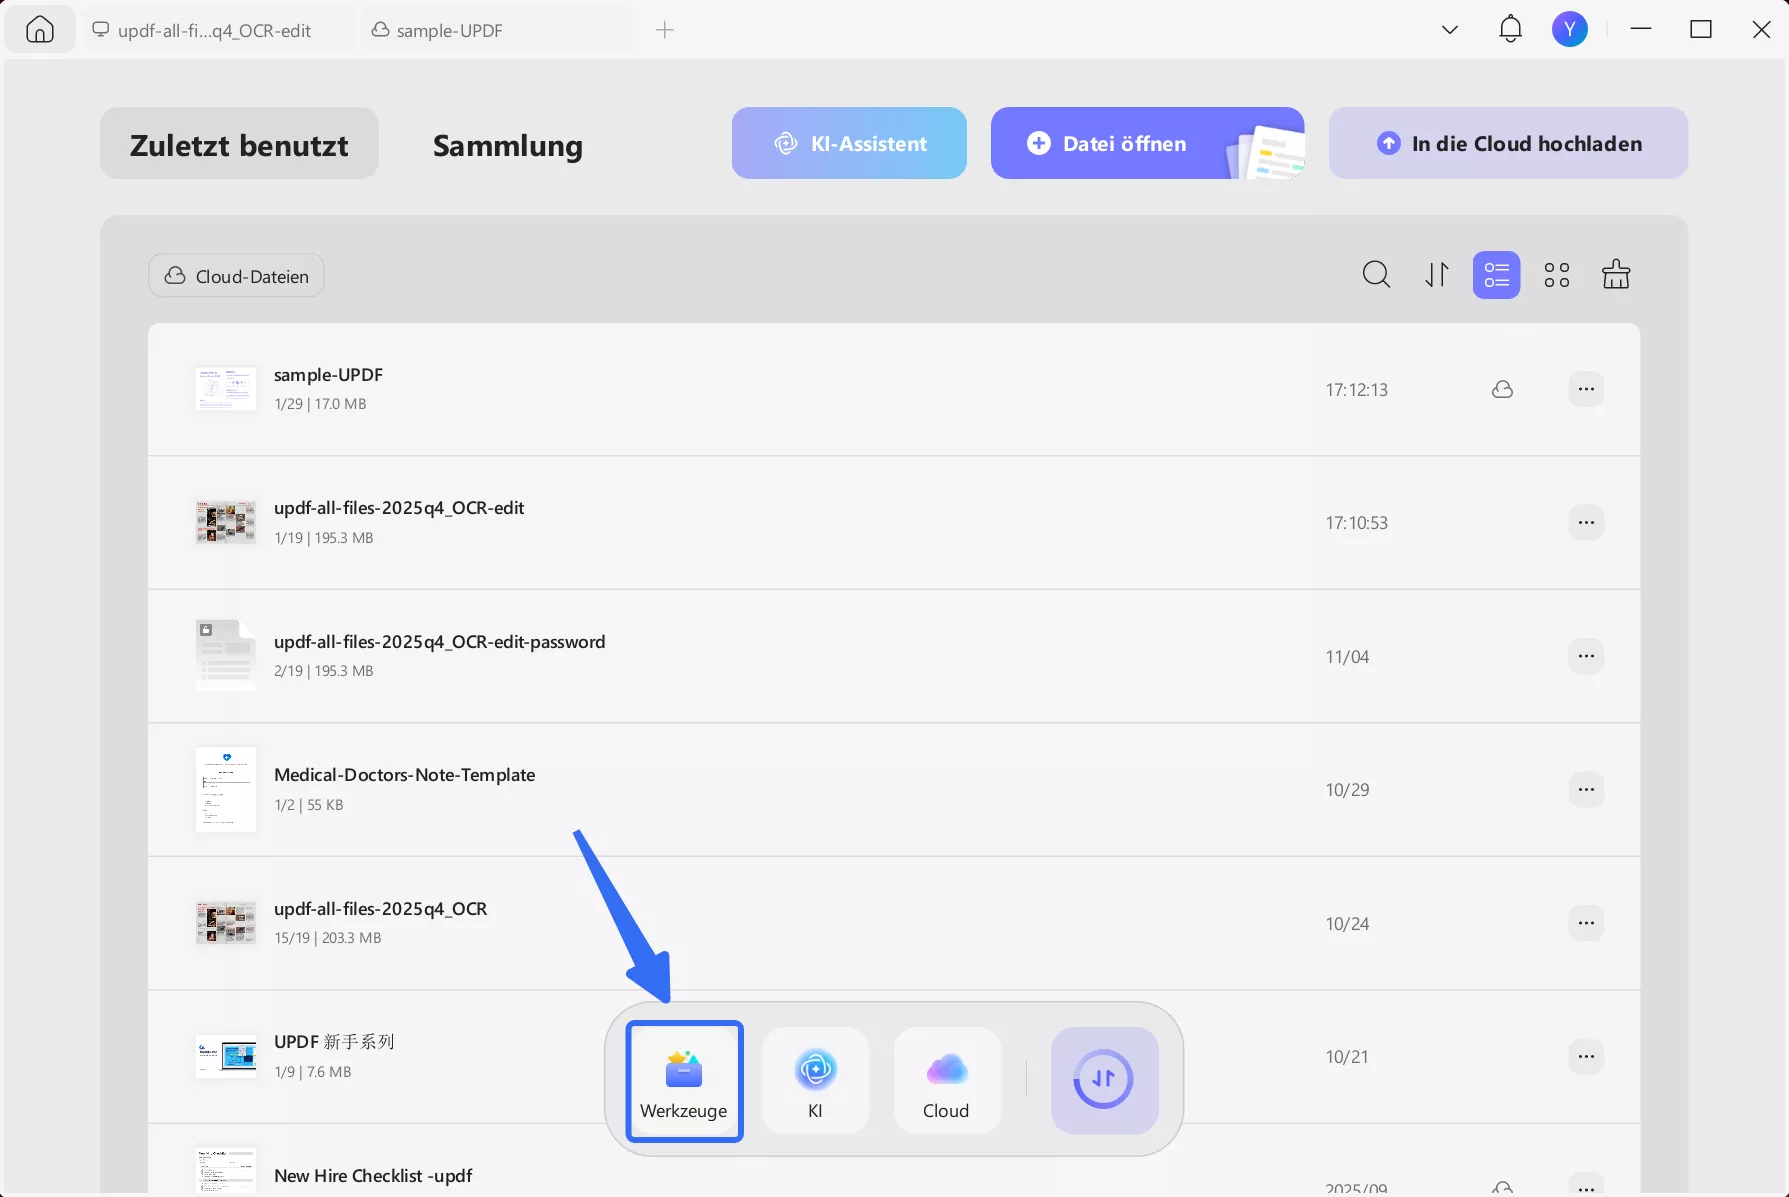Image resolution: width=1789 pixels, height=1197 pixels.
Task: Select file name UPDF 新手系列
Action: pyautogui.click(x=334, y=1042)
